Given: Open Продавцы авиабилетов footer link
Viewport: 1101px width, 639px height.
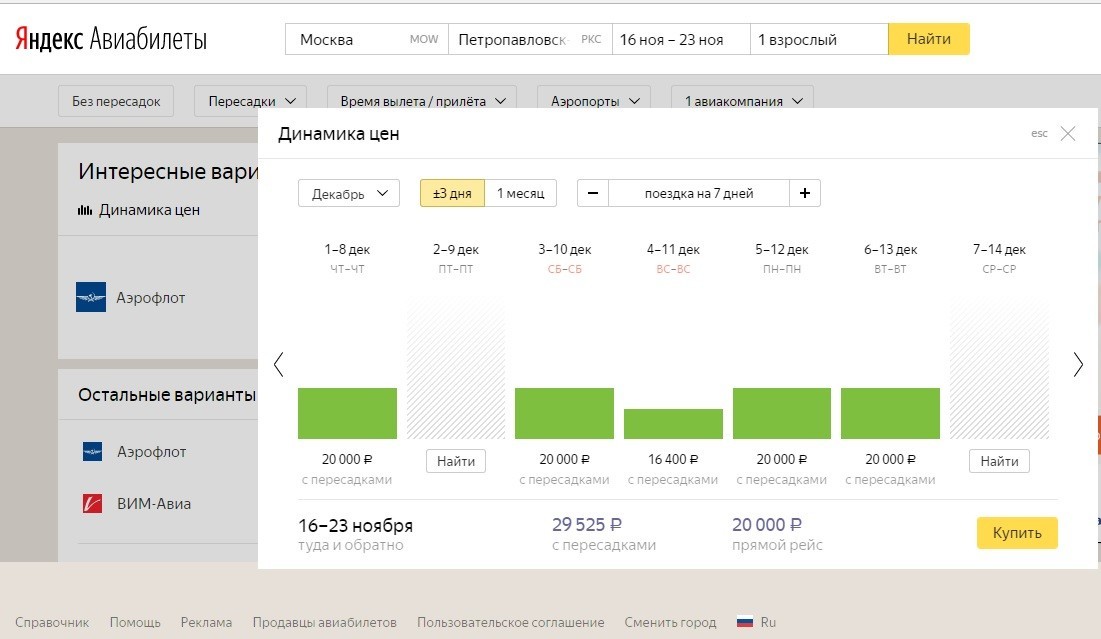Looking at the screenshot, I should pyautogui.click(x=324, y=622).
